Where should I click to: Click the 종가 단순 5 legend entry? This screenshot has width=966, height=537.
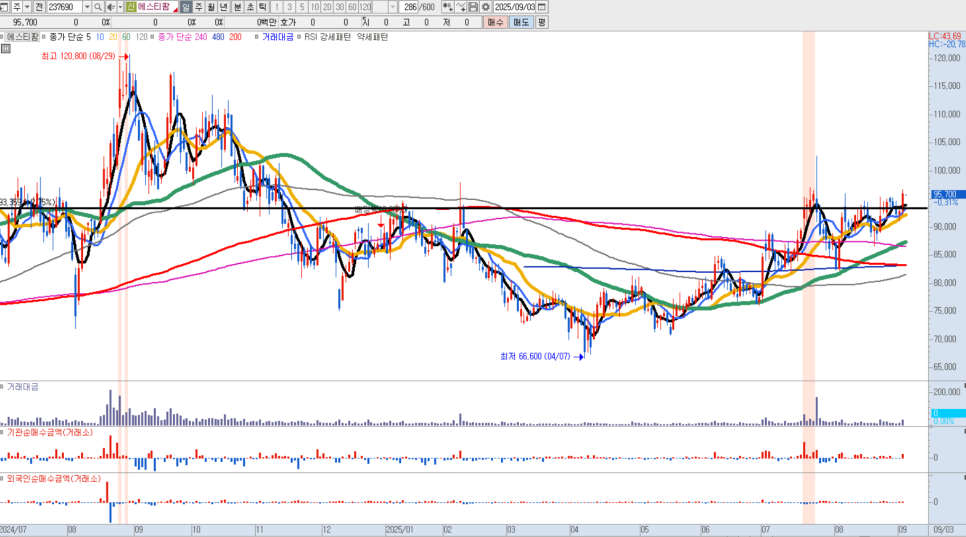70,37
